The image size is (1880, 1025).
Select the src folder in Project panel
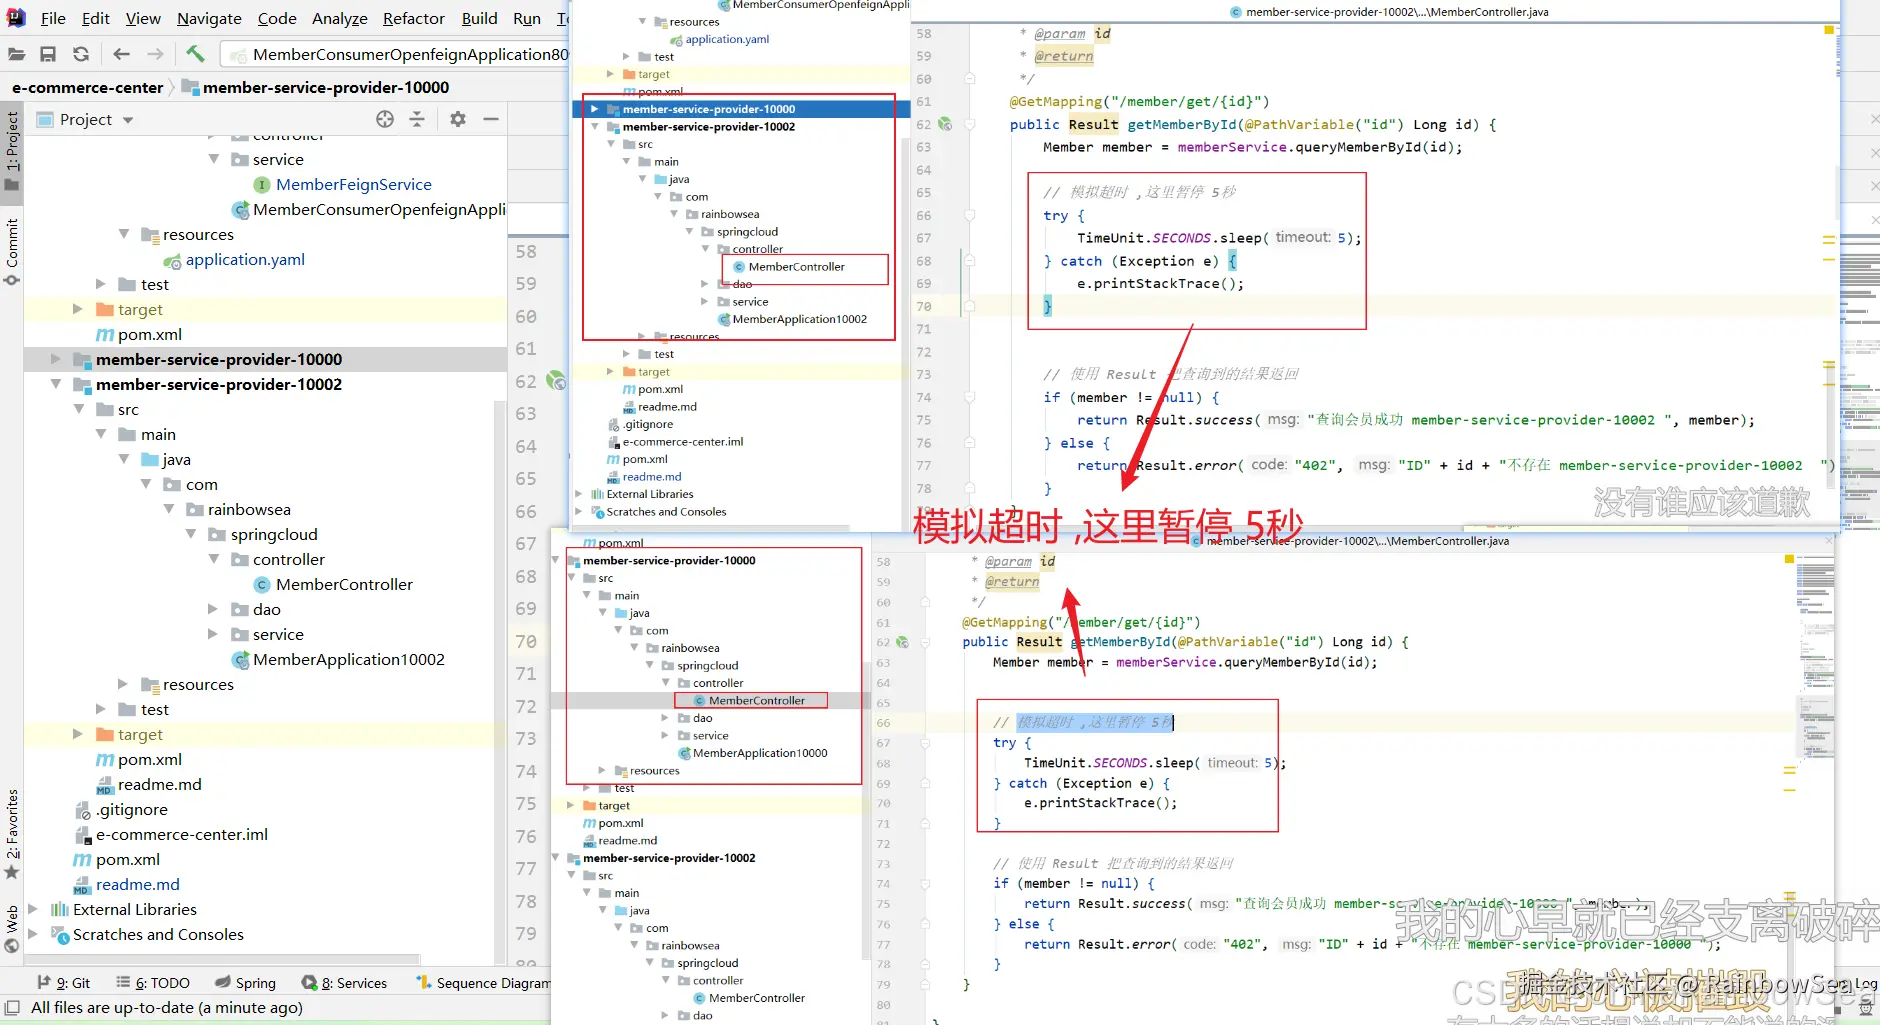[128, 409]
